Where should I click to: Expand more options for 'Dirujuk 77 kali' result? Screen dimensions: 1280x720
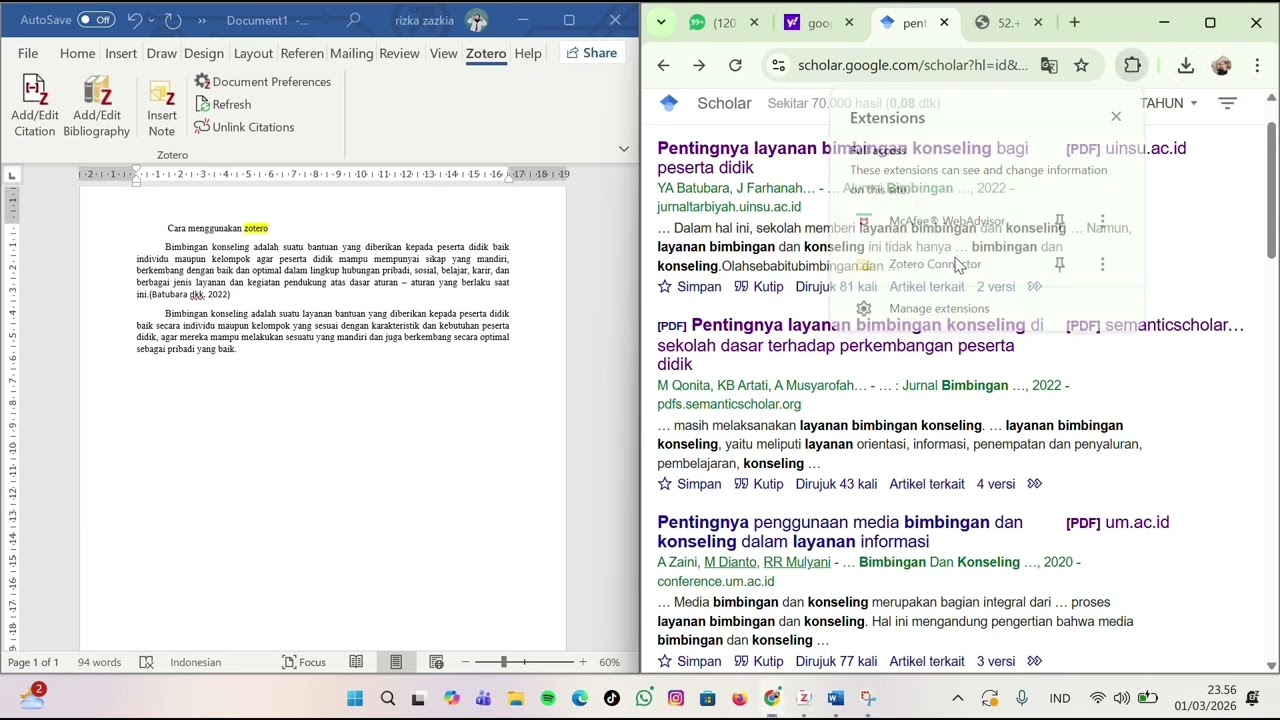(1035, 661)
